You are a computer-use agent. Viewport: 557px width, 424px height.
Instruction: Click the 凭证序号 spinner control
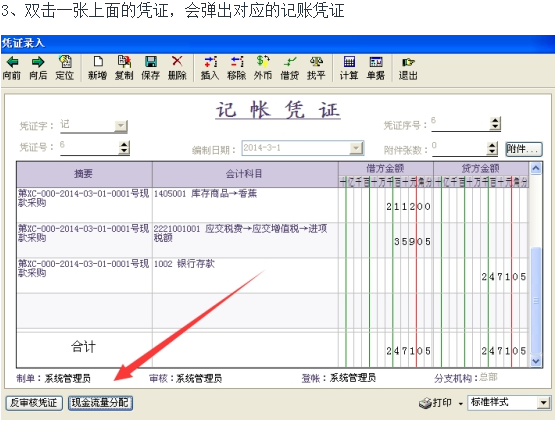point(495,124)
